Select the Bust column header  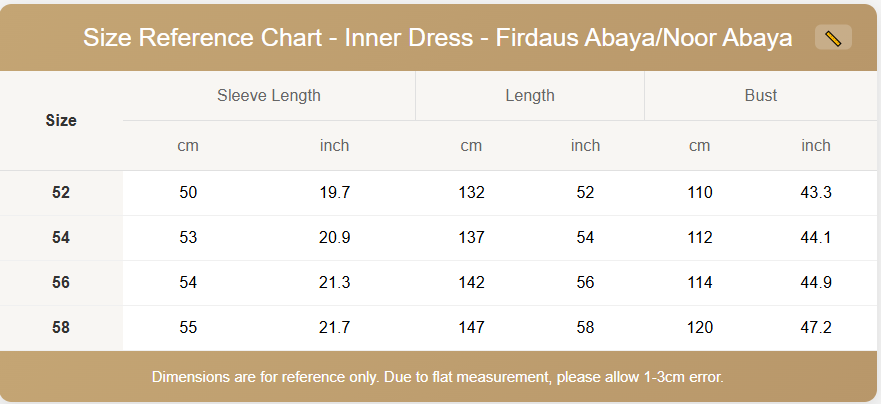click(761, 96)
